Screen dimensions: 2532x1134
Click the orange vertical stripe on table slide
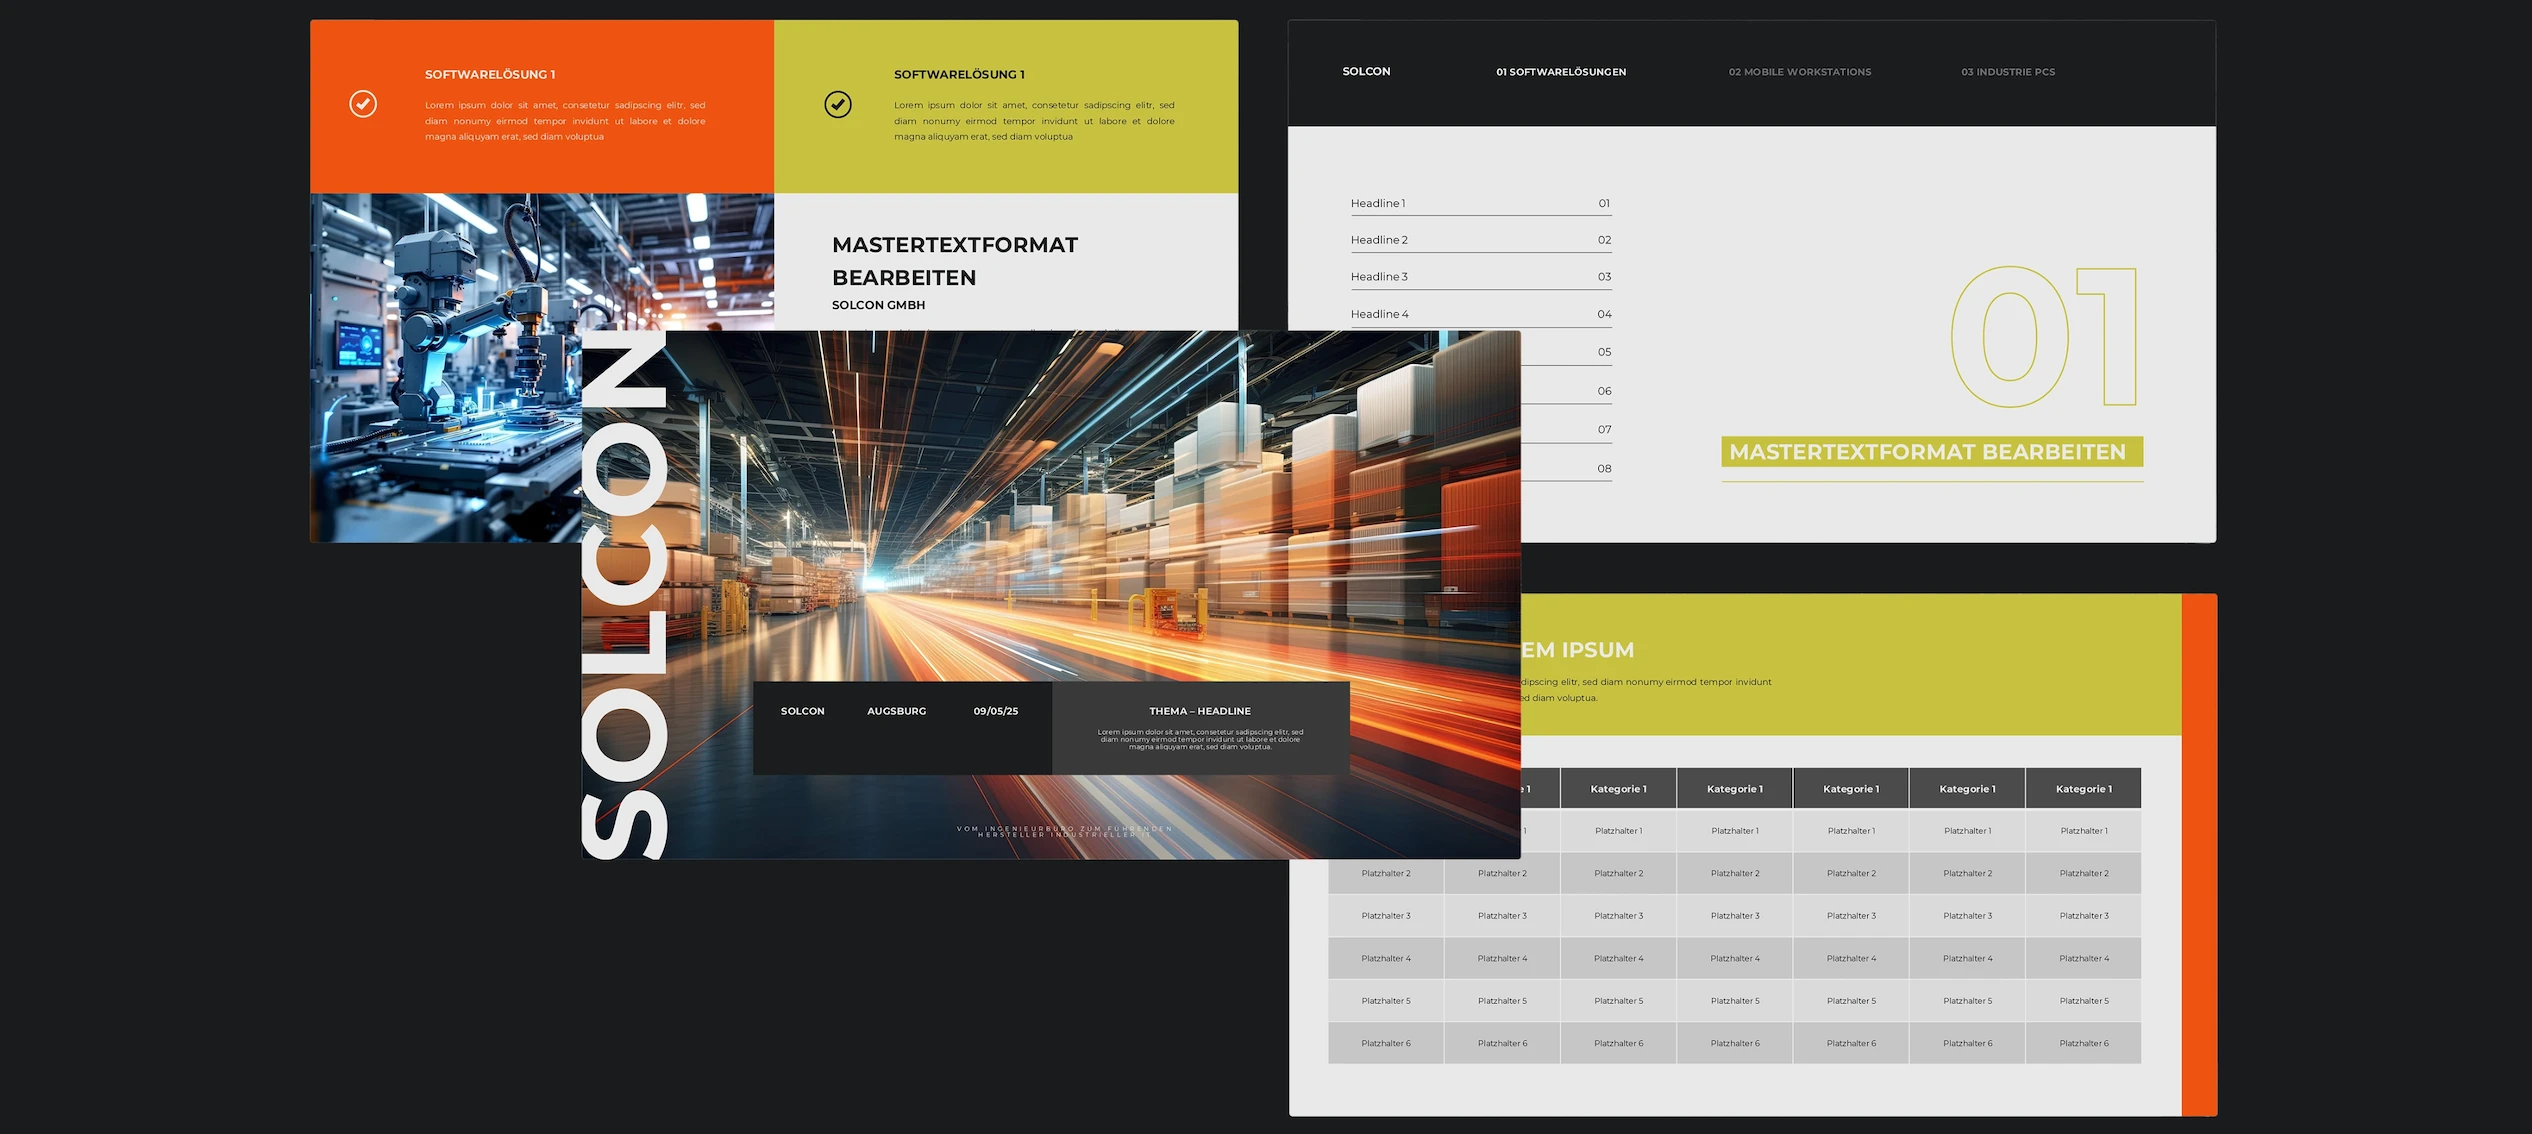click(x=2198, y=855)
